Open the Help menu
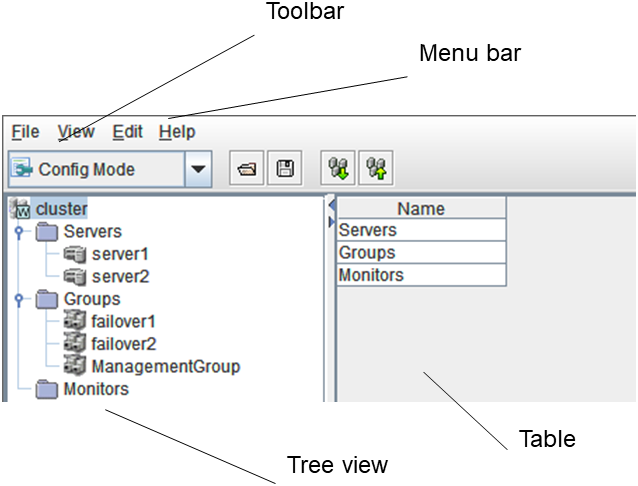This screenshot has width=638, height=486. [x=177, y=132]
